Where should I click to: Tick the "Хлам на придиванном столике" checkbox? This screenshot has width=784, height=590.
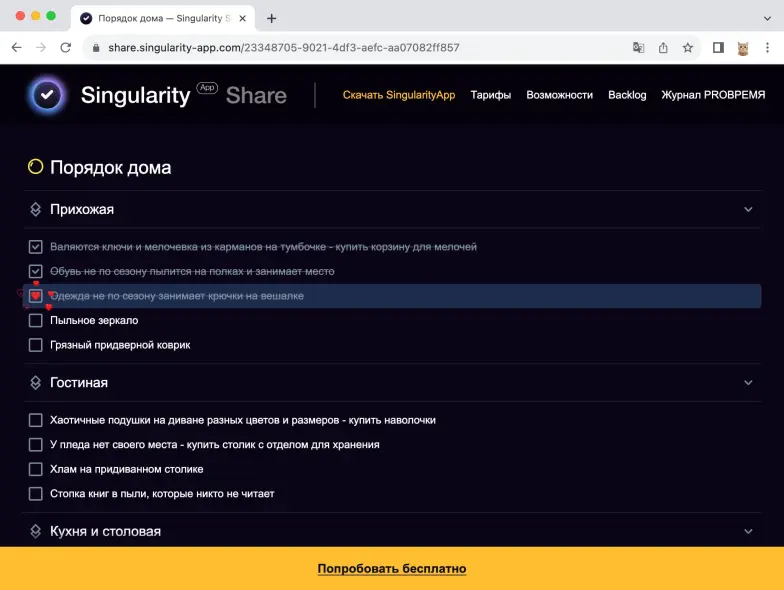click(36, 469)
